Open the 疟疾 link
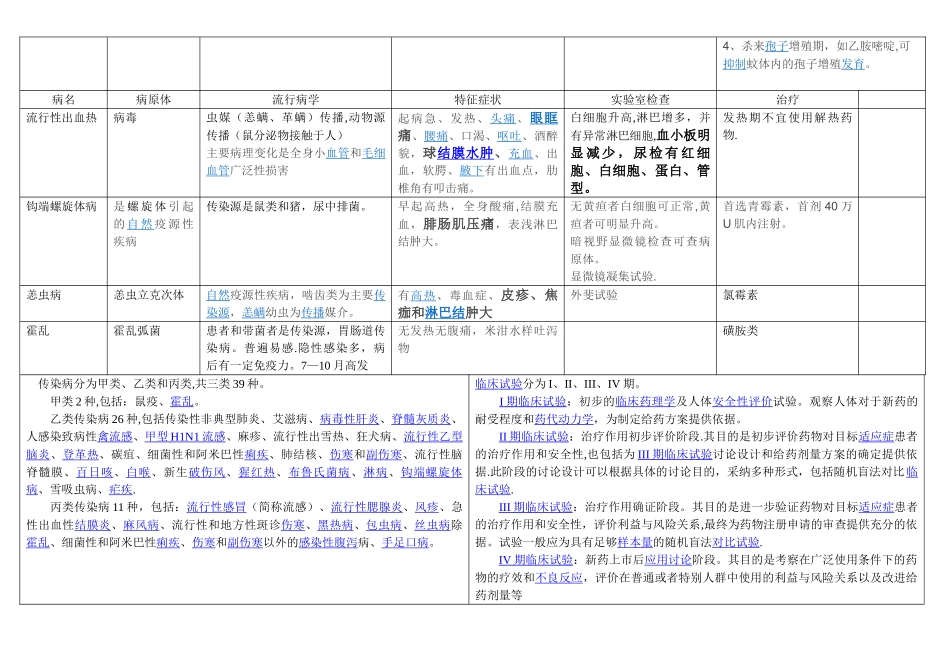 click(x=121, y=489)
